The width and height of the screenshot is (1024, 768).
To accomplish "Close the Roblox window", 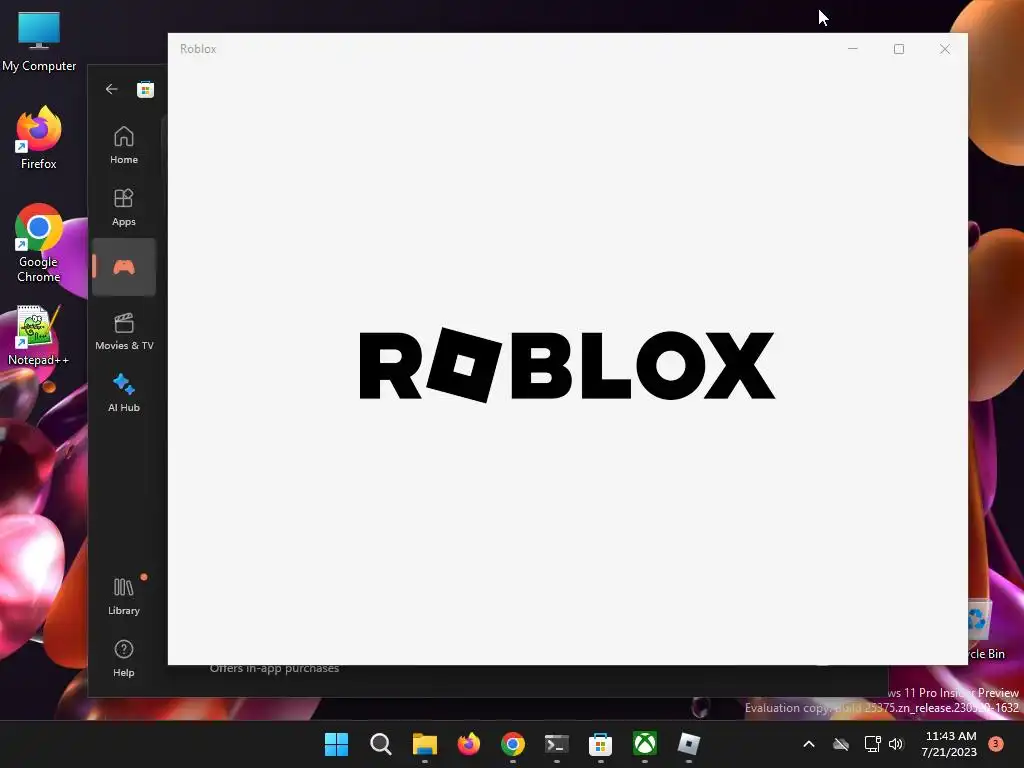I will tap(945, 49).
